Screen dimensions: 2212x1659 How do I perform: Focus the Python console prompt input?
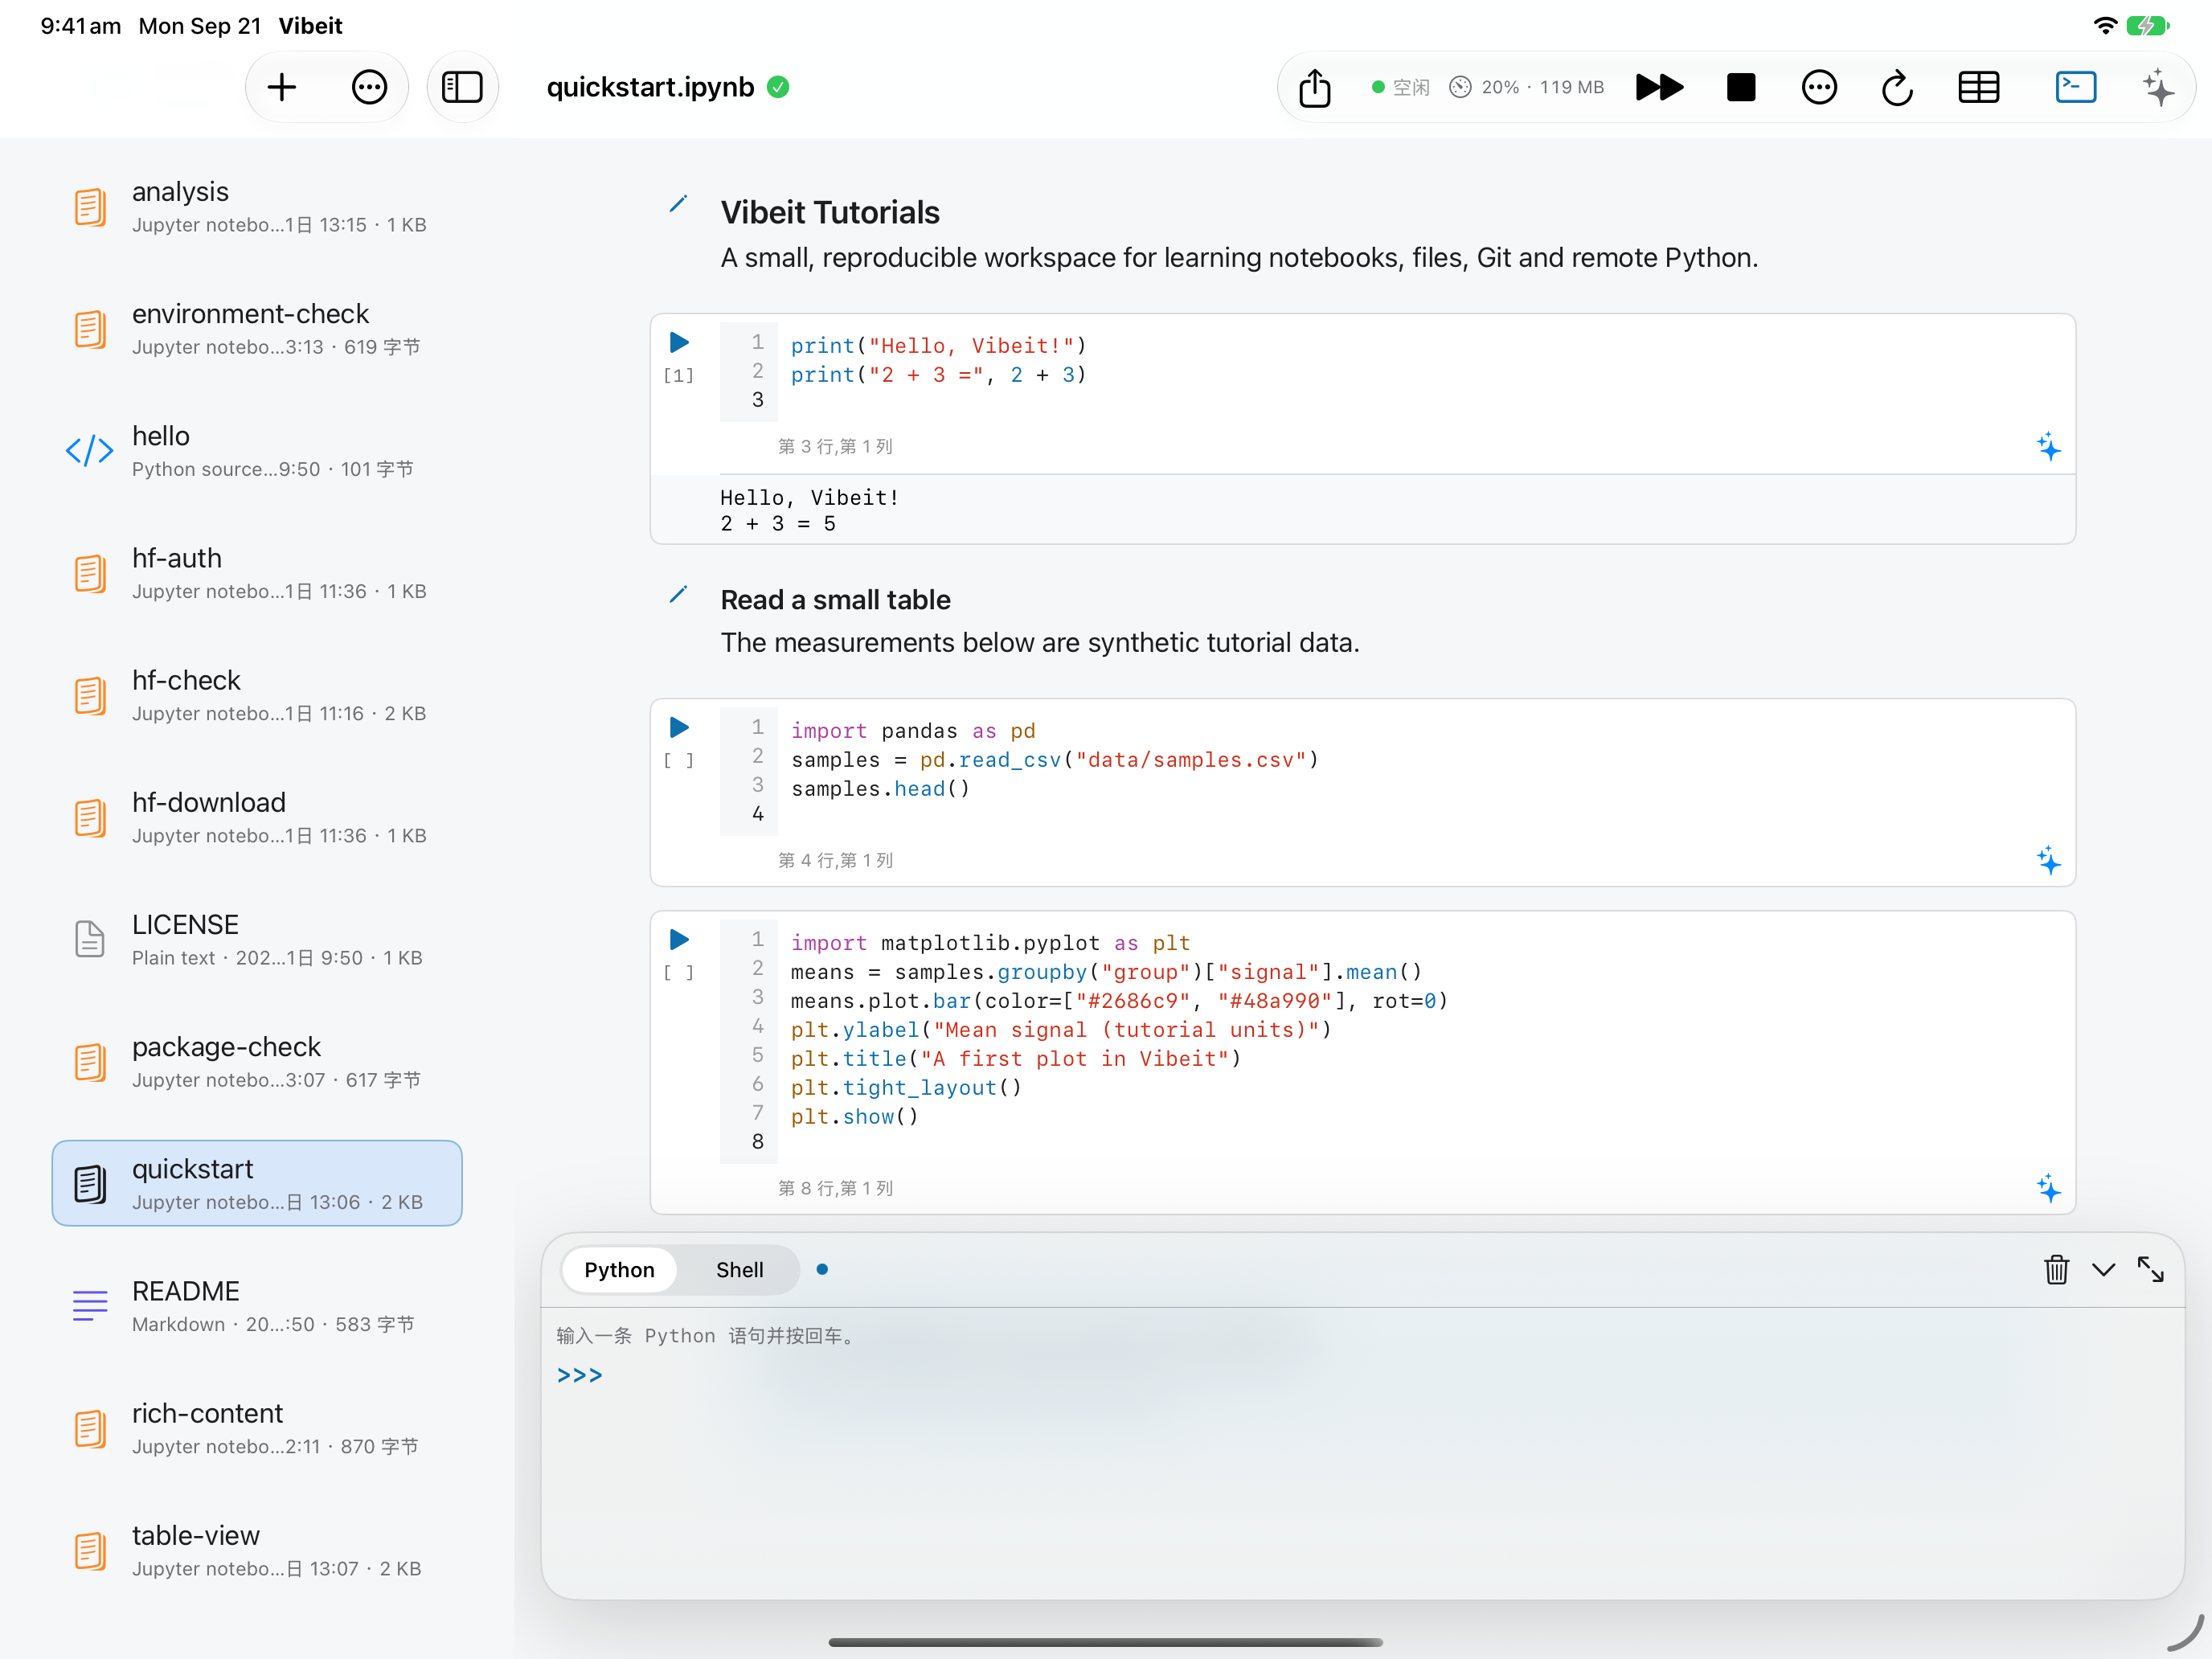click(x=1362, y=1376)
